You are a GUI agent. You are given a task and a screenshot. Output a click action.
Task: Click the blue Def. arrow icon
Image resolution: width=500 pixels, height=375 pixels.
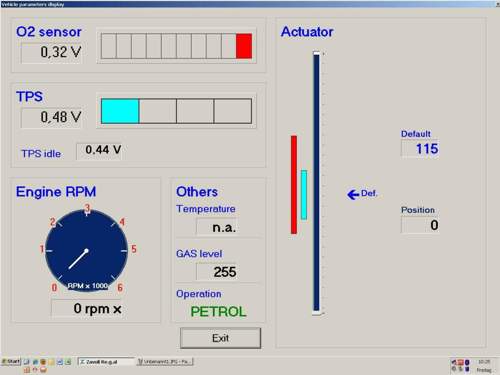[353, 194]
